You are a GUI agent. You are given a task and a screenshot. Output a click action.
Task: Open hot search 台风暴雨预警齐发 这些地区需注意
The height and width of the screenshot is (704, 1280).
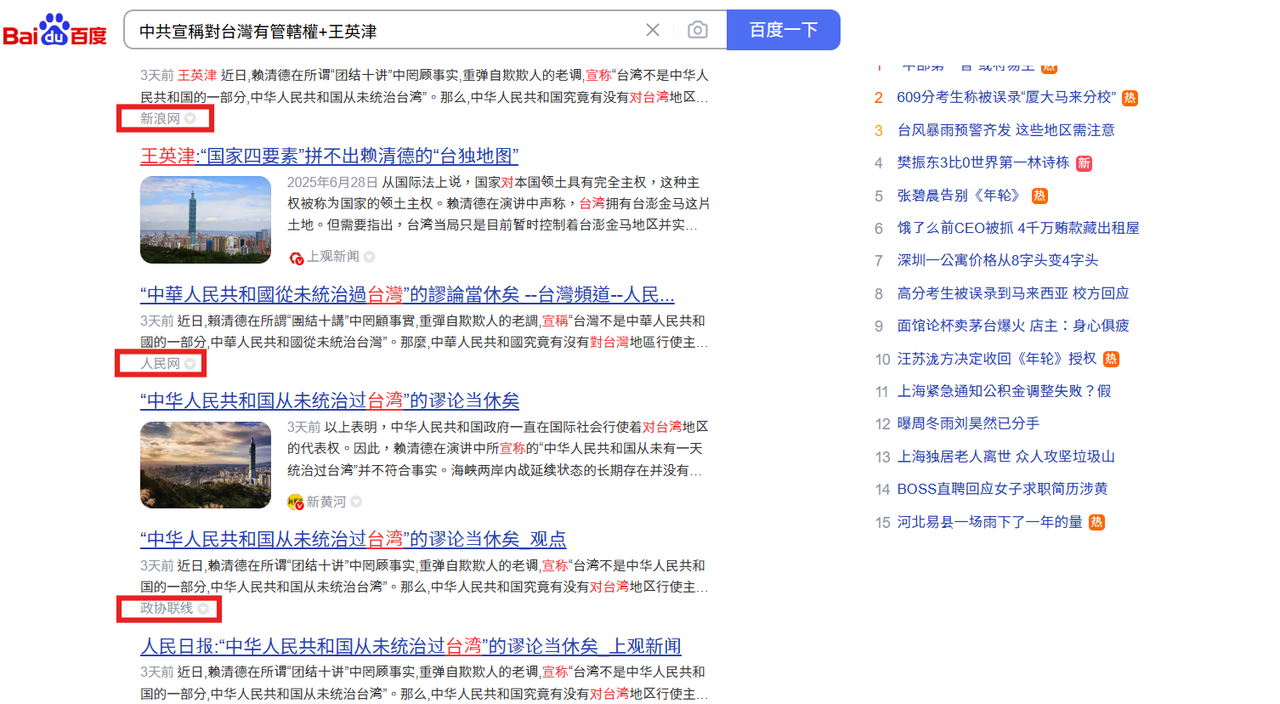point(1005,130)
